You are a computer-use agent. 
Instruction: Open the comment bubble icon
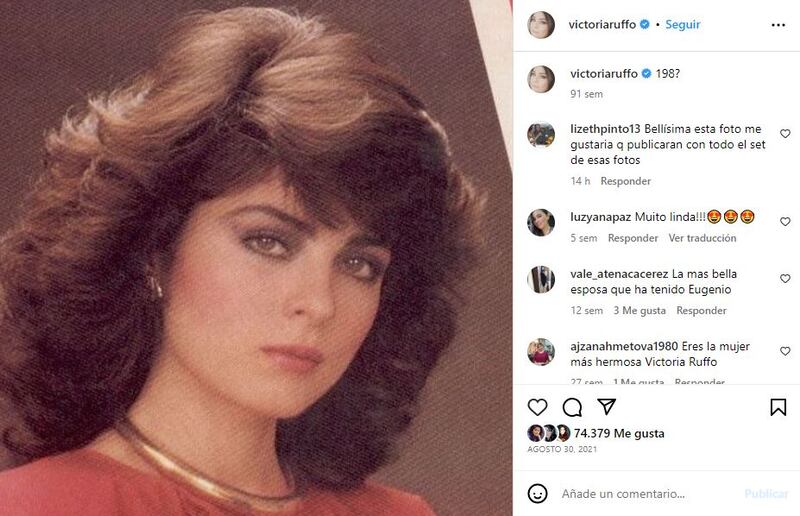click(572, 407)
